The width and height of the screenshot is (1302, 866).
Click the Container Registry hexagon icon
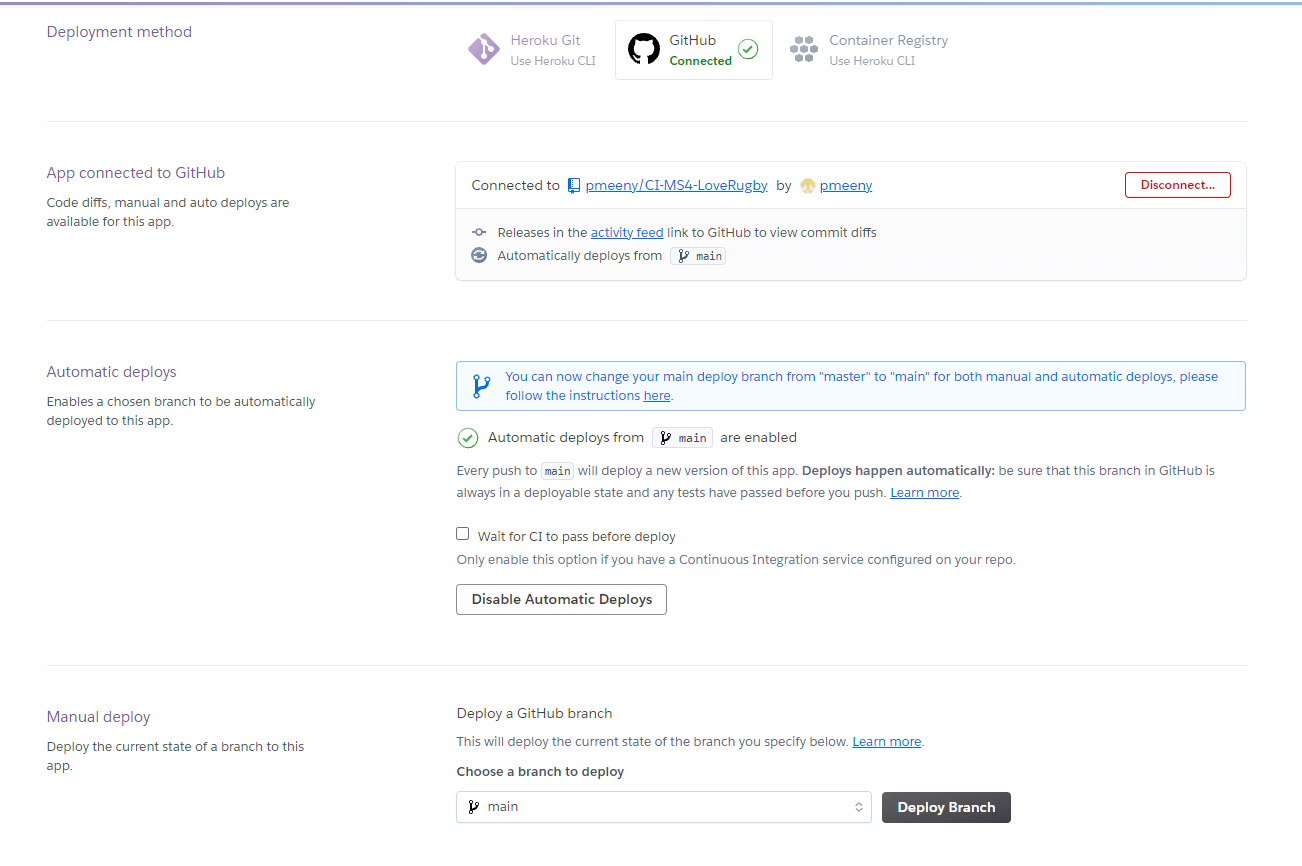click(803, 50)
